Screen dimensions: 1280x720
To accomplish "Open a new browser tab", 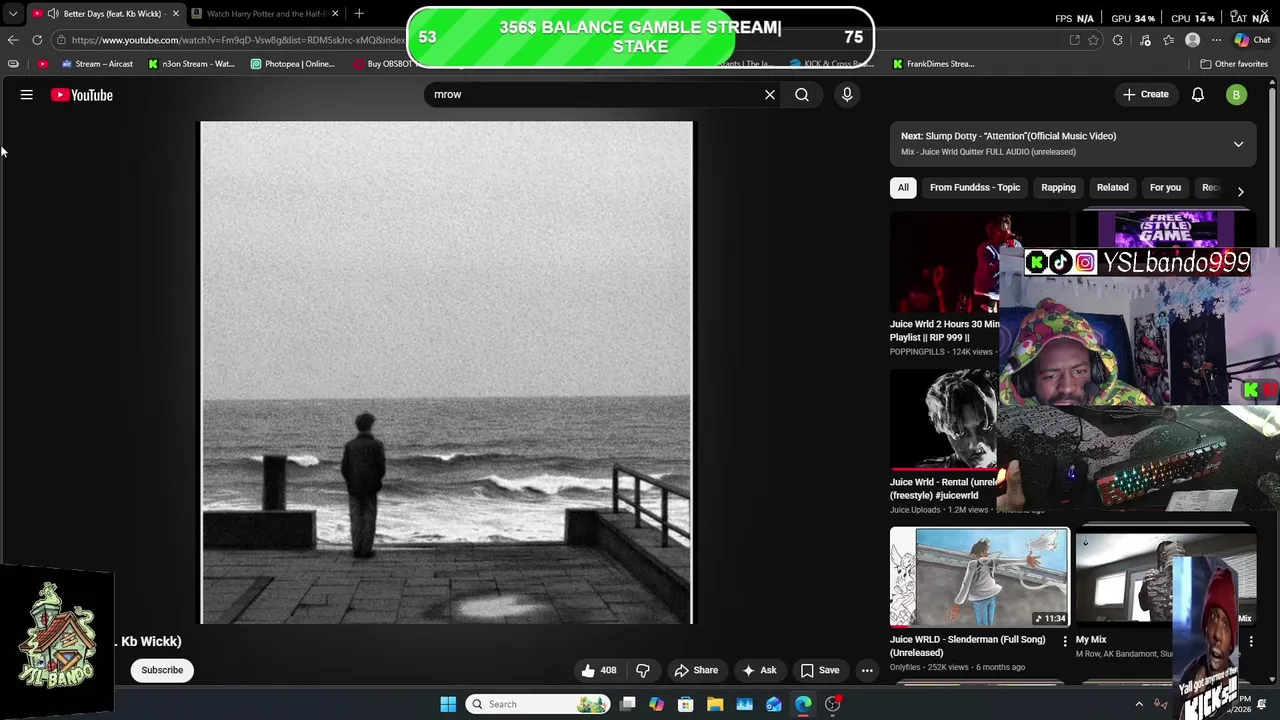I will [x=359, y=14].
